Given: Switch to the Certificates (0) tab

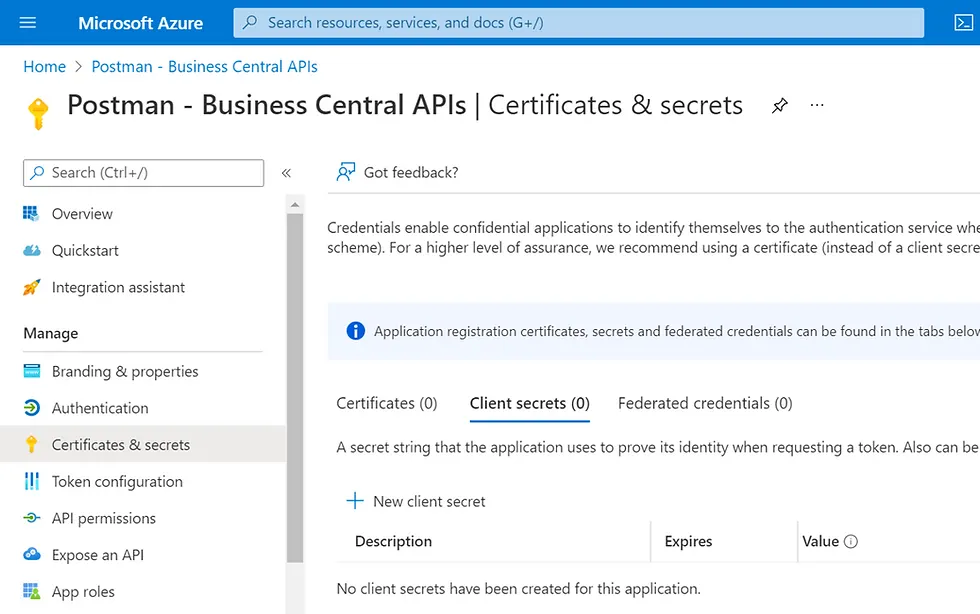Looking at the screenshot, I should point(387,403).
